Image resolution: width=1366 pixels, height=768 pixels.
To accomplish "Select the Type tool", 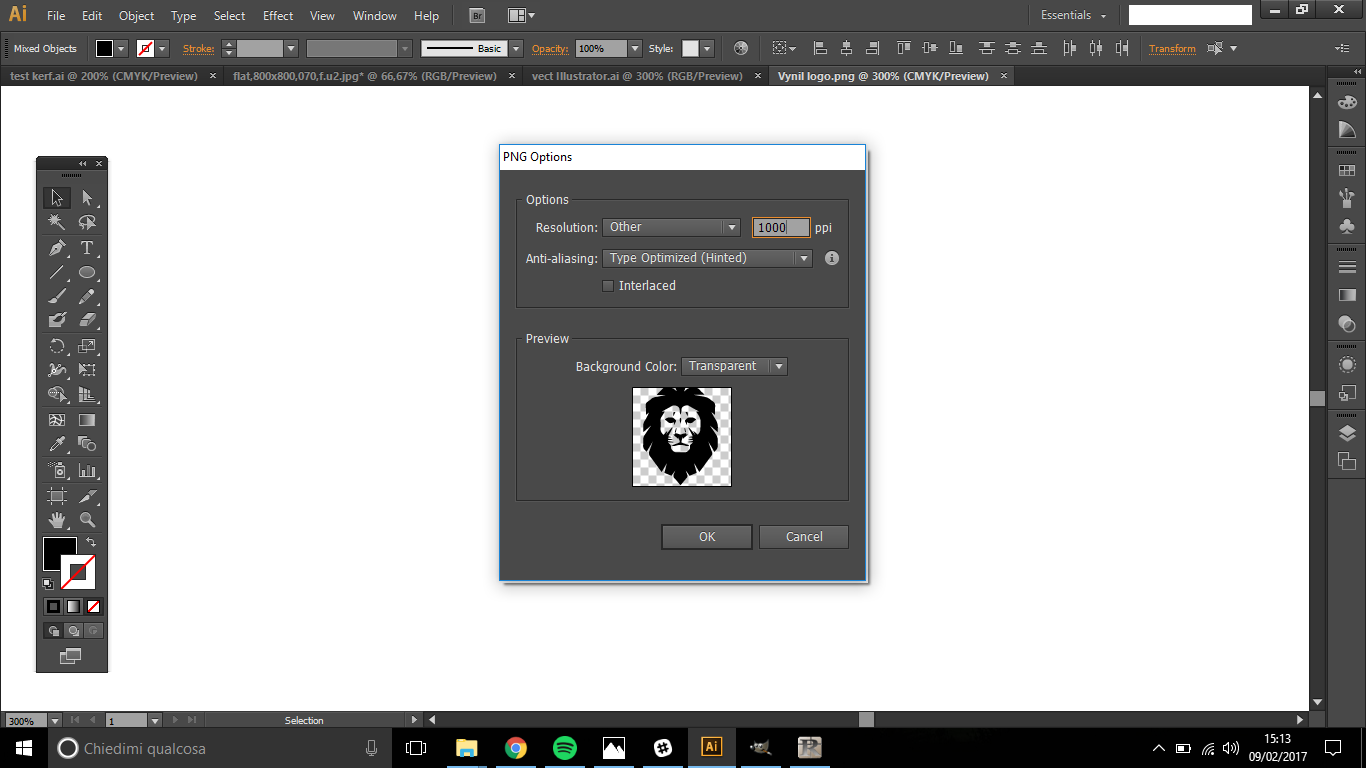I will click(x=87, y=247).
